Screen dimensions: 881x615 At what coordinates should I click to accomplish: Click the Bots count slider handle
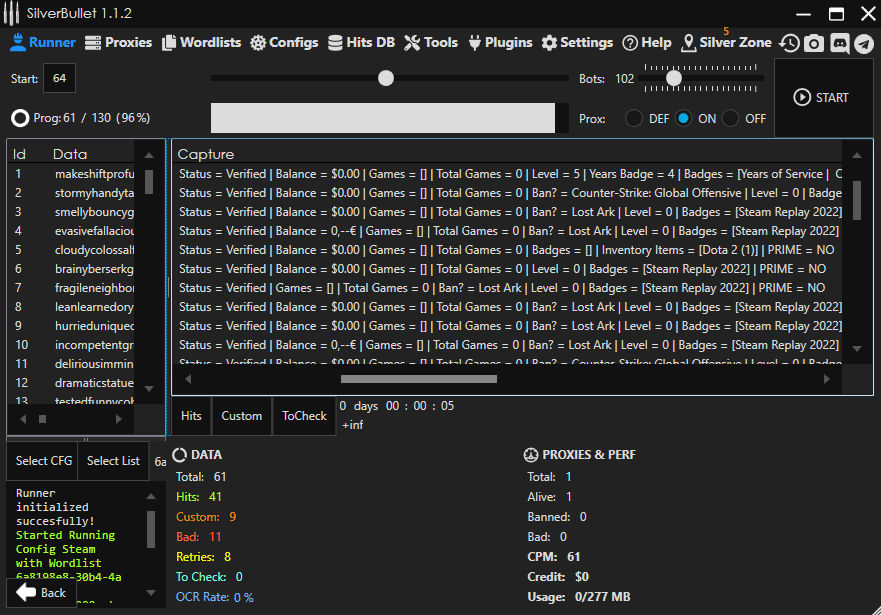674,78
